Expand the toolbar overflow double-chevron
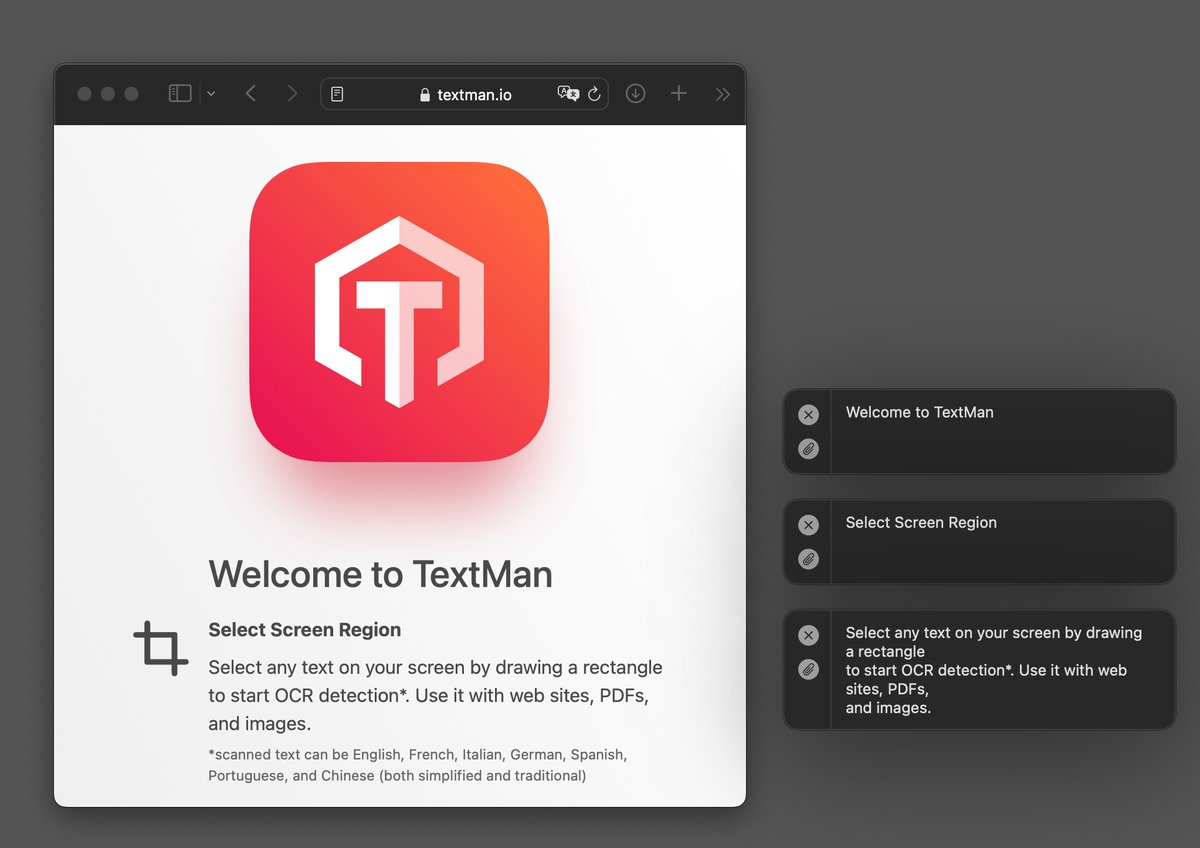The height and width of the screenshot is (848, 1200). pyautogui.click(x=722, y=94)
